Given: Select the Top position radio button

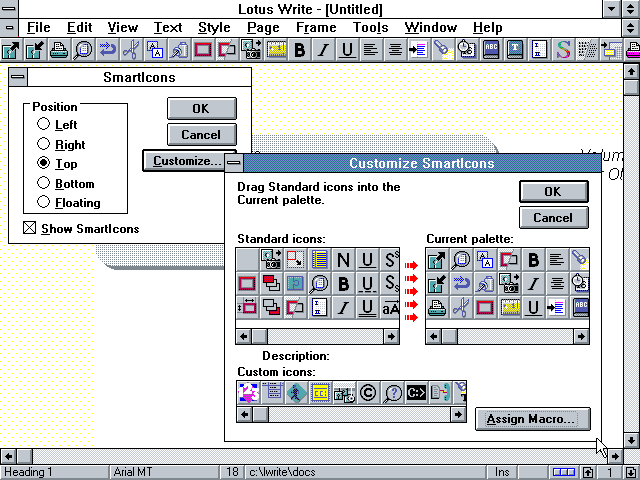Looking at the screenshot, I should (x=43, y=163).
